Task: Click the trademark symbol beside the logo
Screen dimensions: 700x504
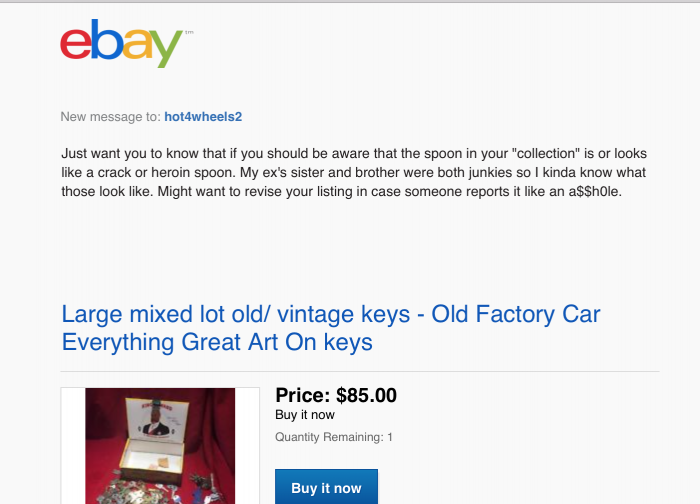Action: 189,33
